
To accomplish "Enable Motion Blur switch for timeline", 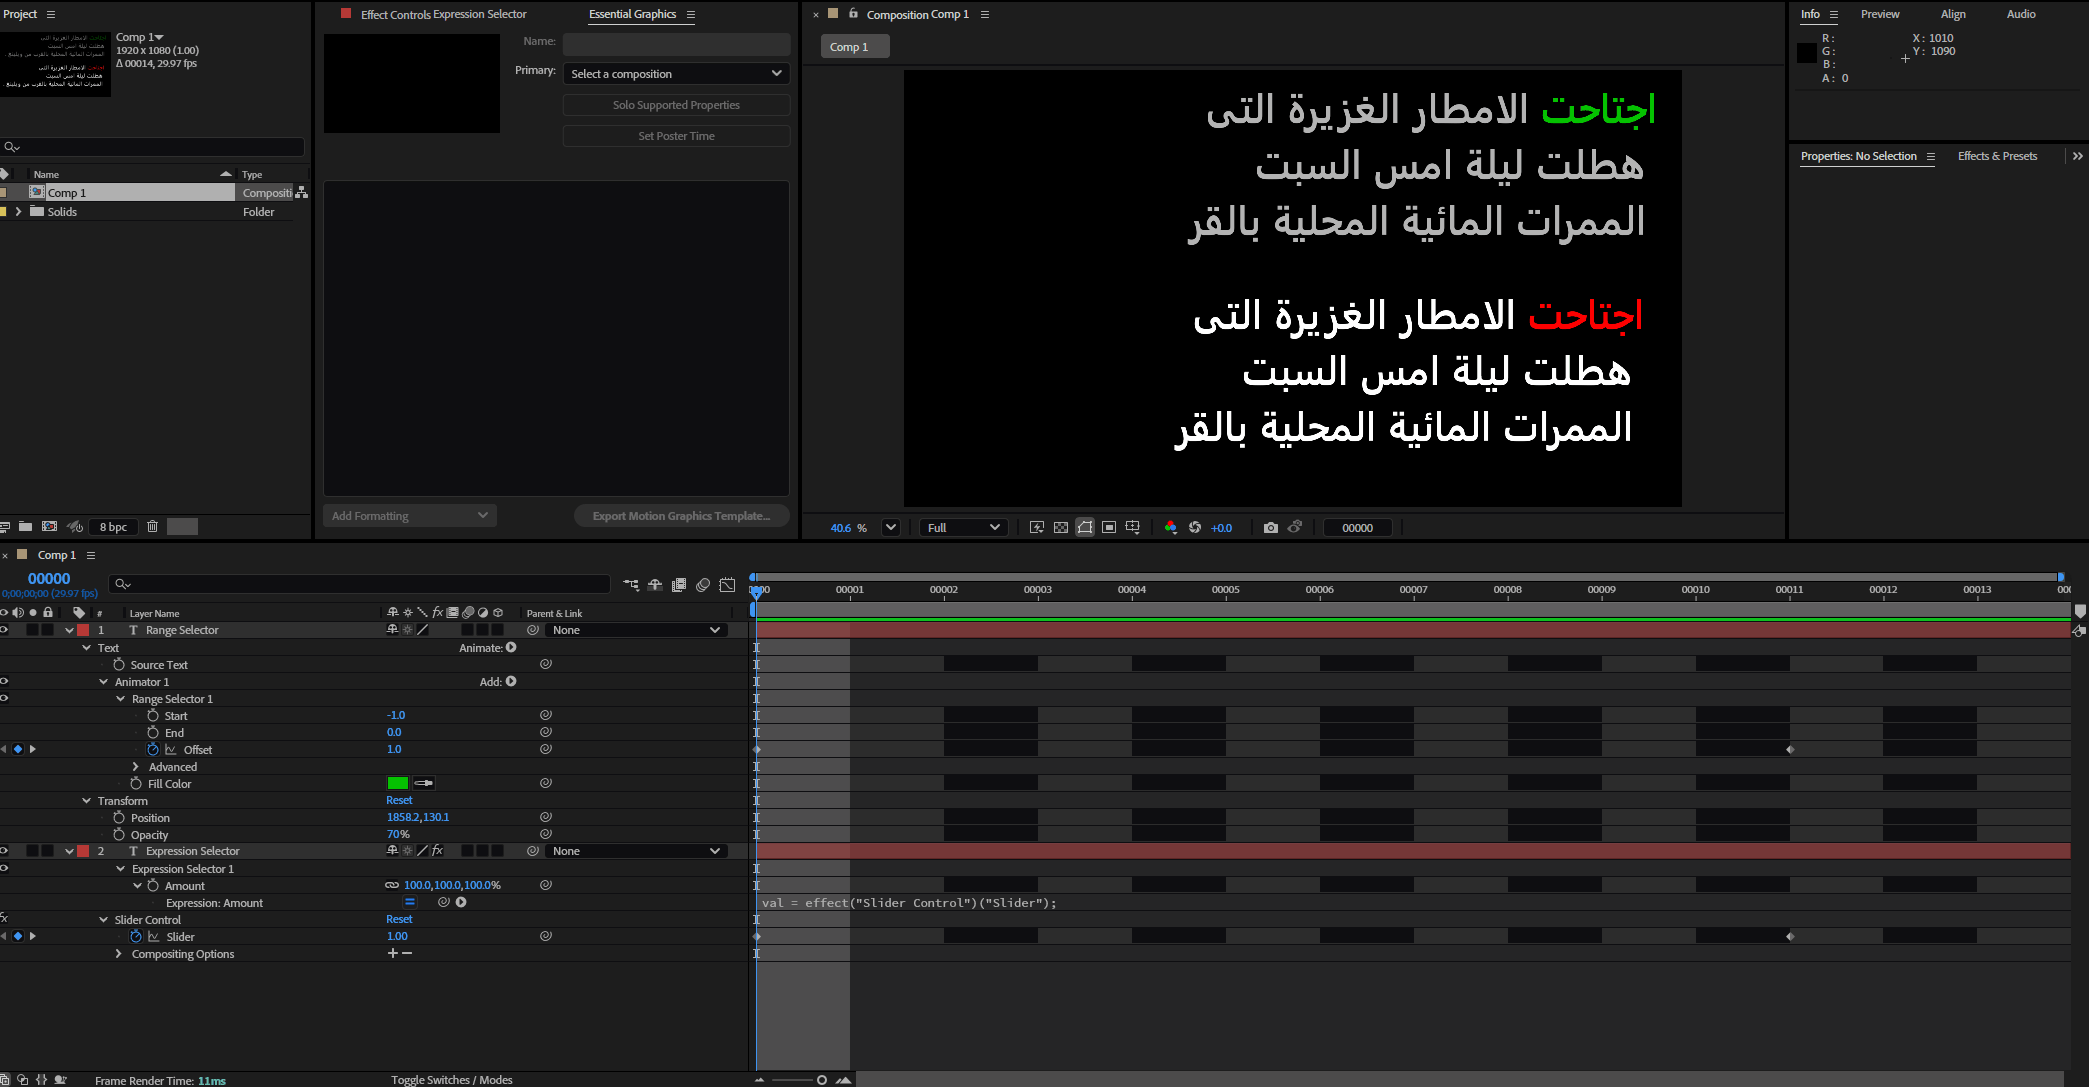I will pyautogui.click(x=703, y=585).
